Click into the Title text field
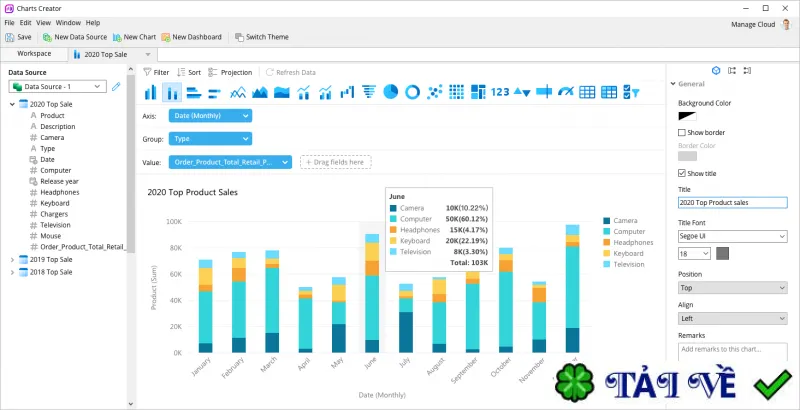Screen dimensions: 800x410 (733, 203)
